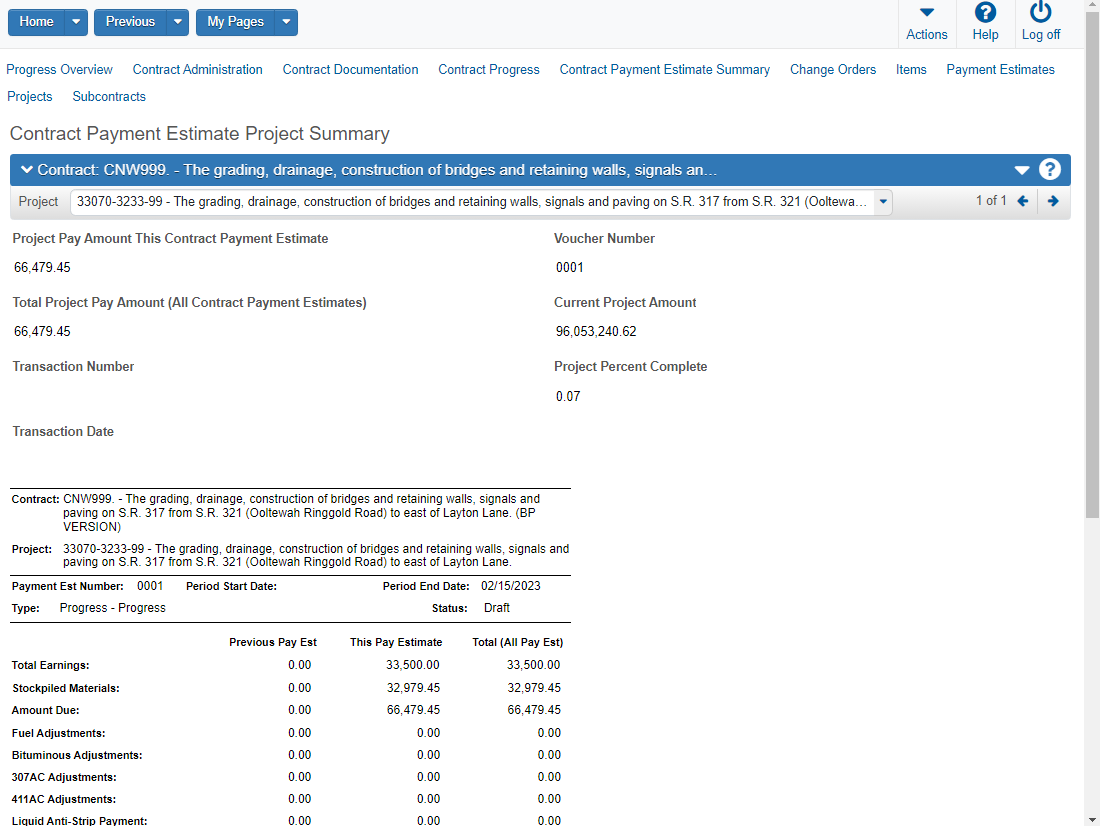The width and height of the screenshot is (1100, 826).
Task: Click the My Pages button
Action: [236, 22]
